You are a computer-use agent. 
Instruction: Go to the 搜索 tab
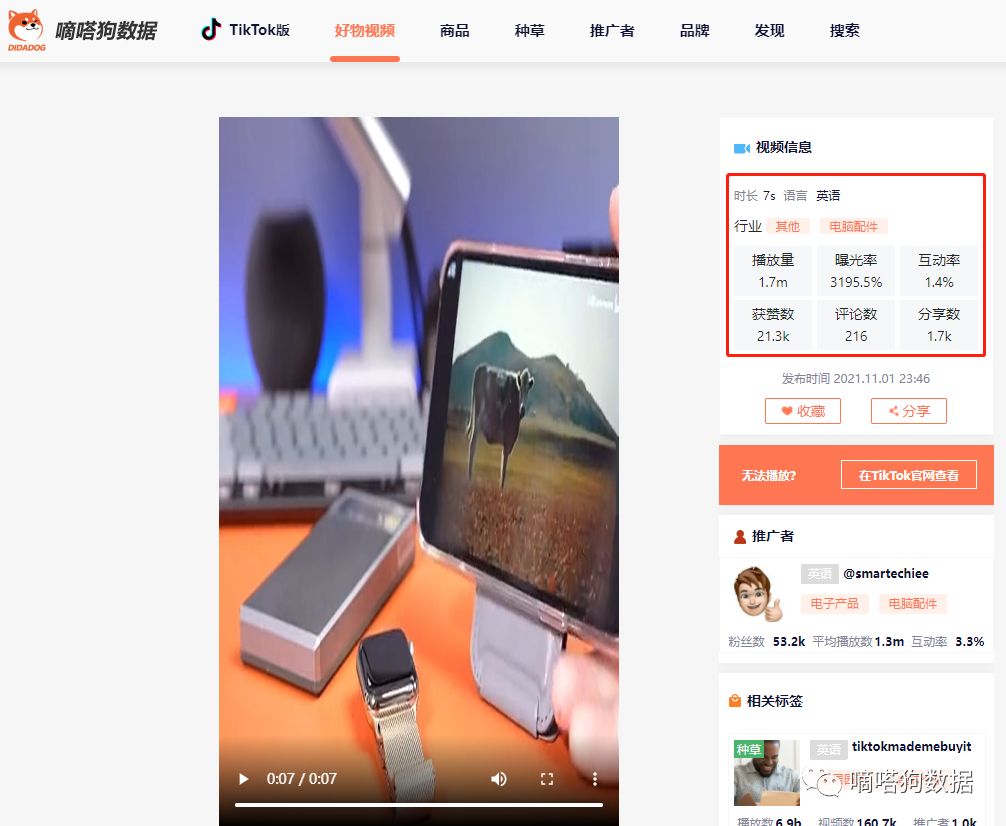pos(844,31)
